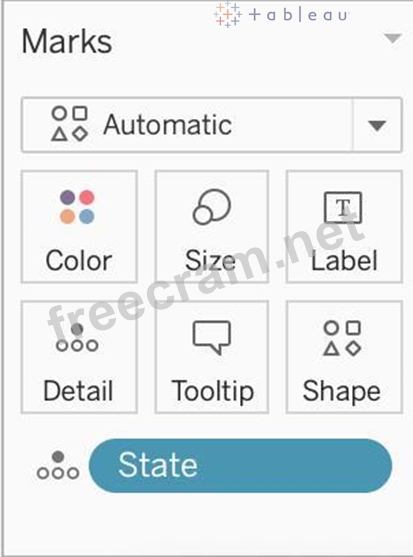413x557 pixels.
Task: Open the Tooltip text editor
Action: point(212,392)
